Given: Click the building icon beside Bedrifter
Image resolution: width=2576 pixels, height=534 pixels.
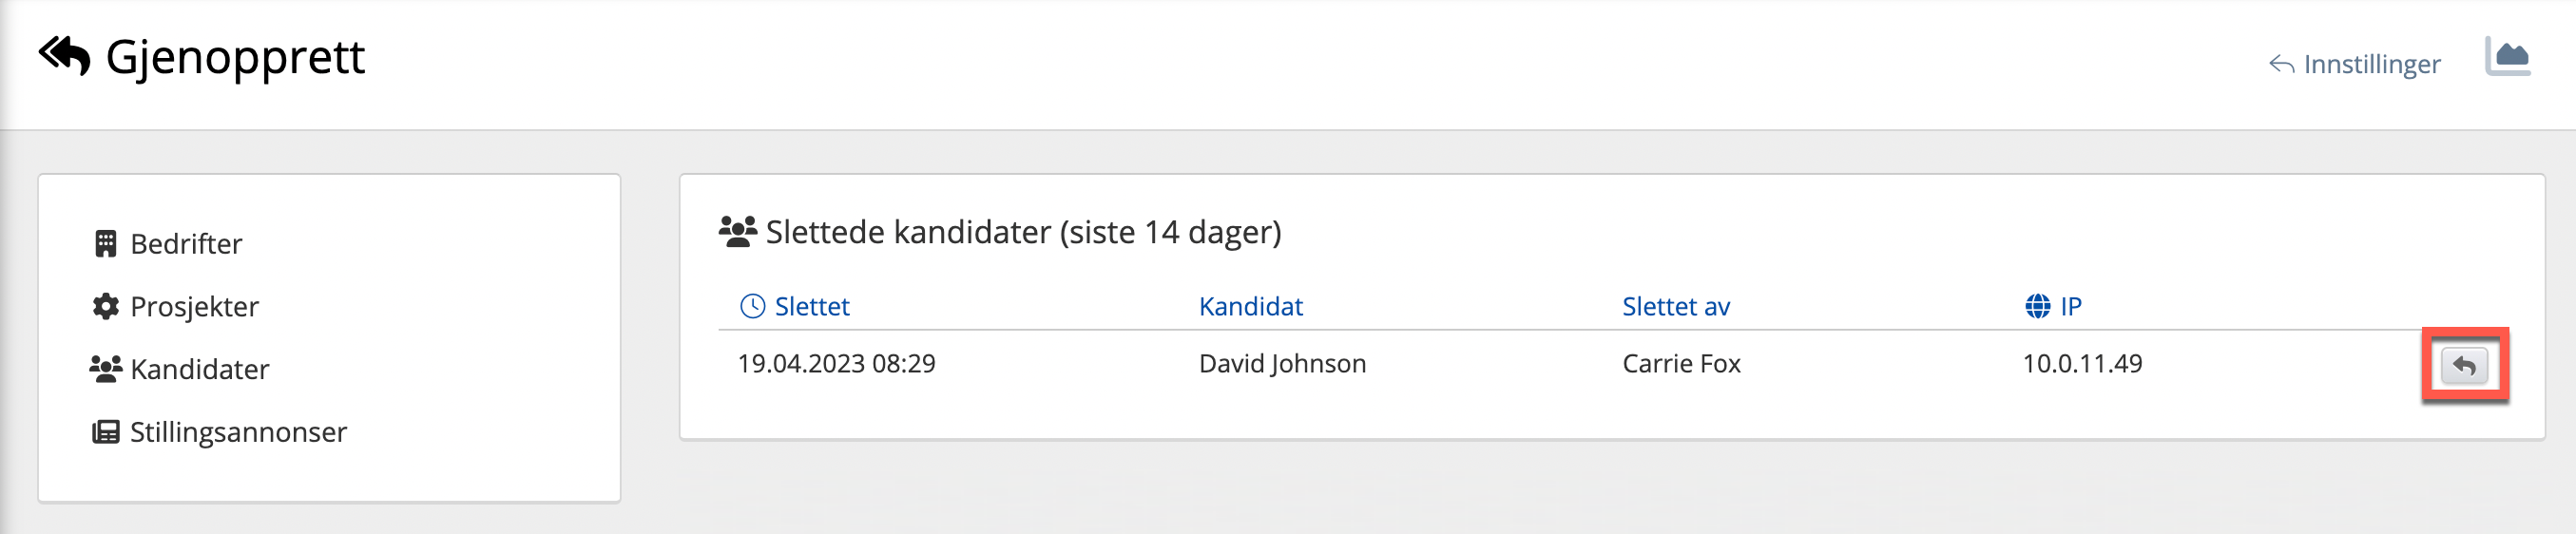Looking at the screenshot, I should pos(105,244).
